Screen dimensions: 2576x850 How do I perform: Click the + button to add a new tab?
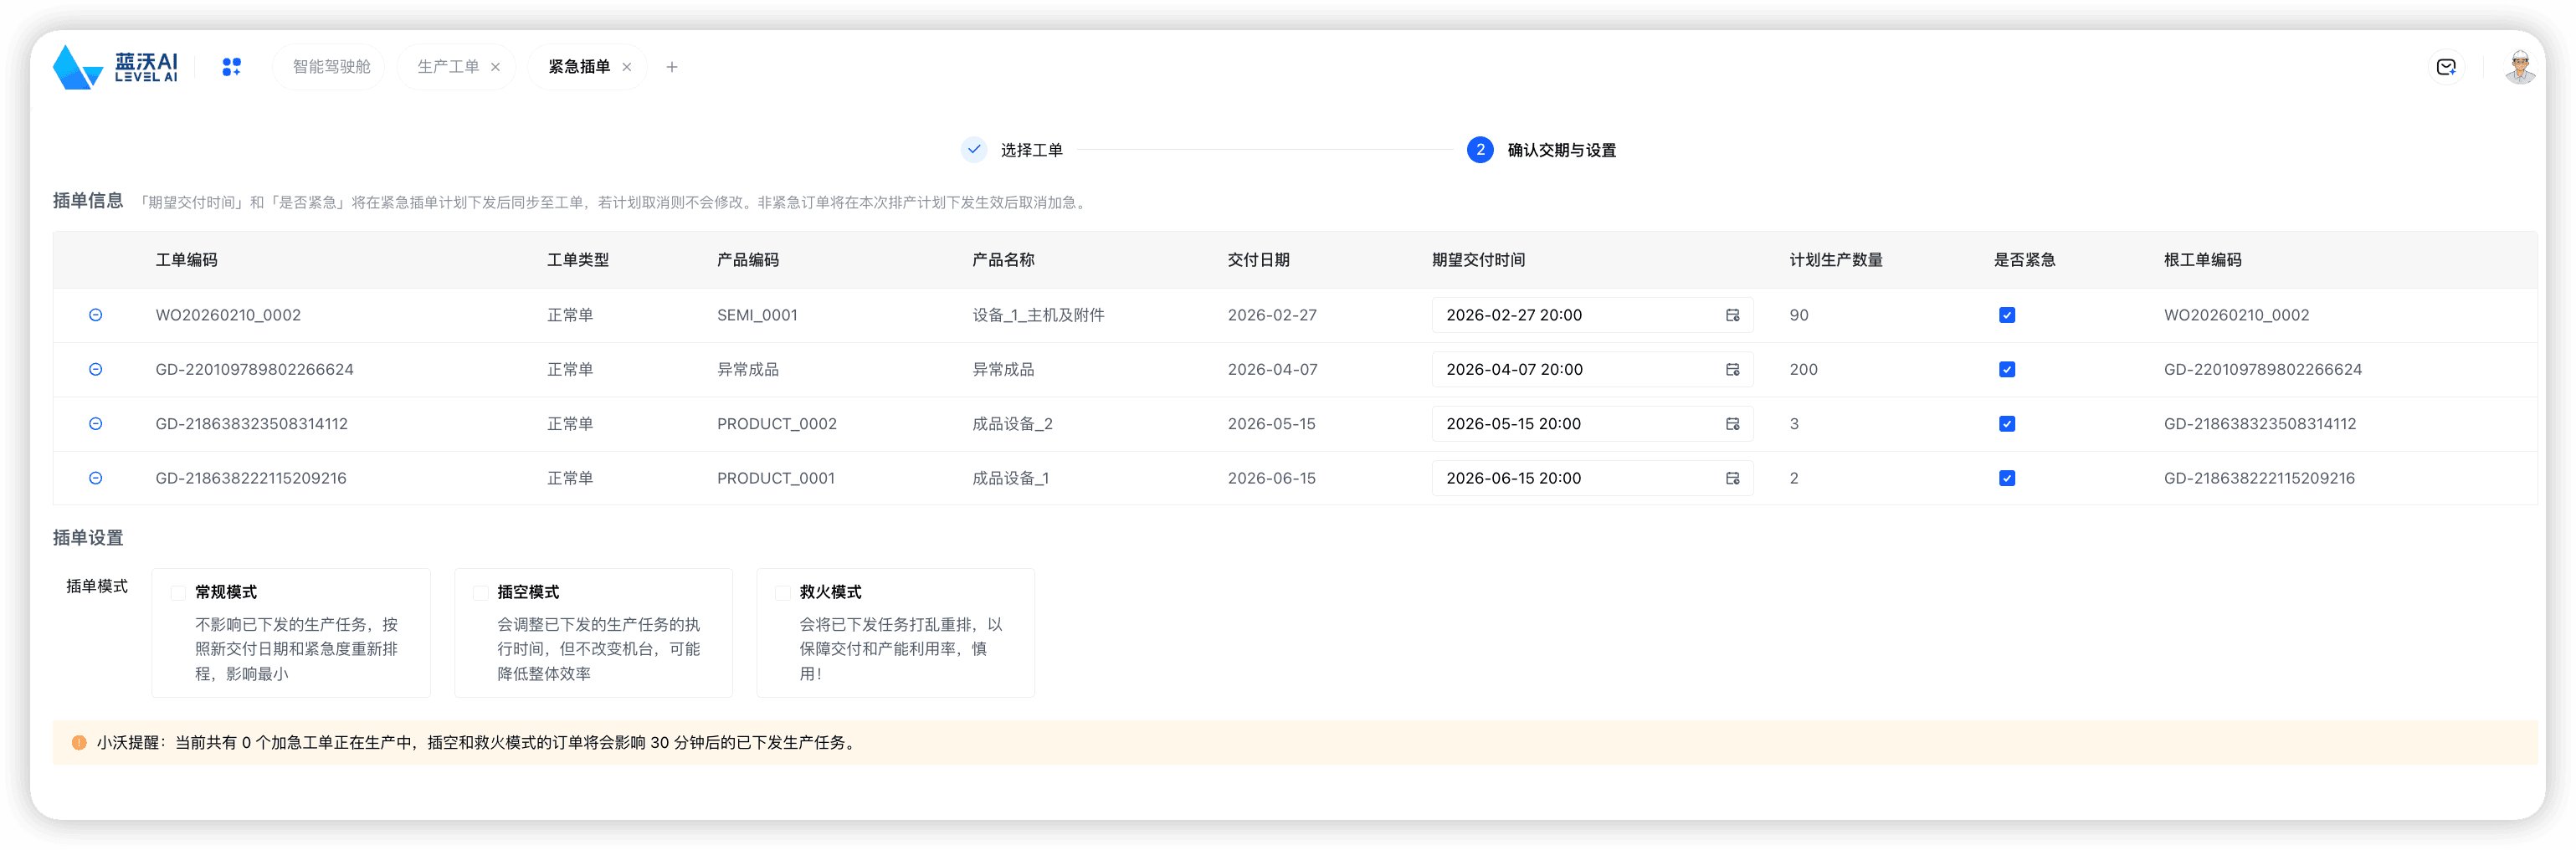(672, 66)
